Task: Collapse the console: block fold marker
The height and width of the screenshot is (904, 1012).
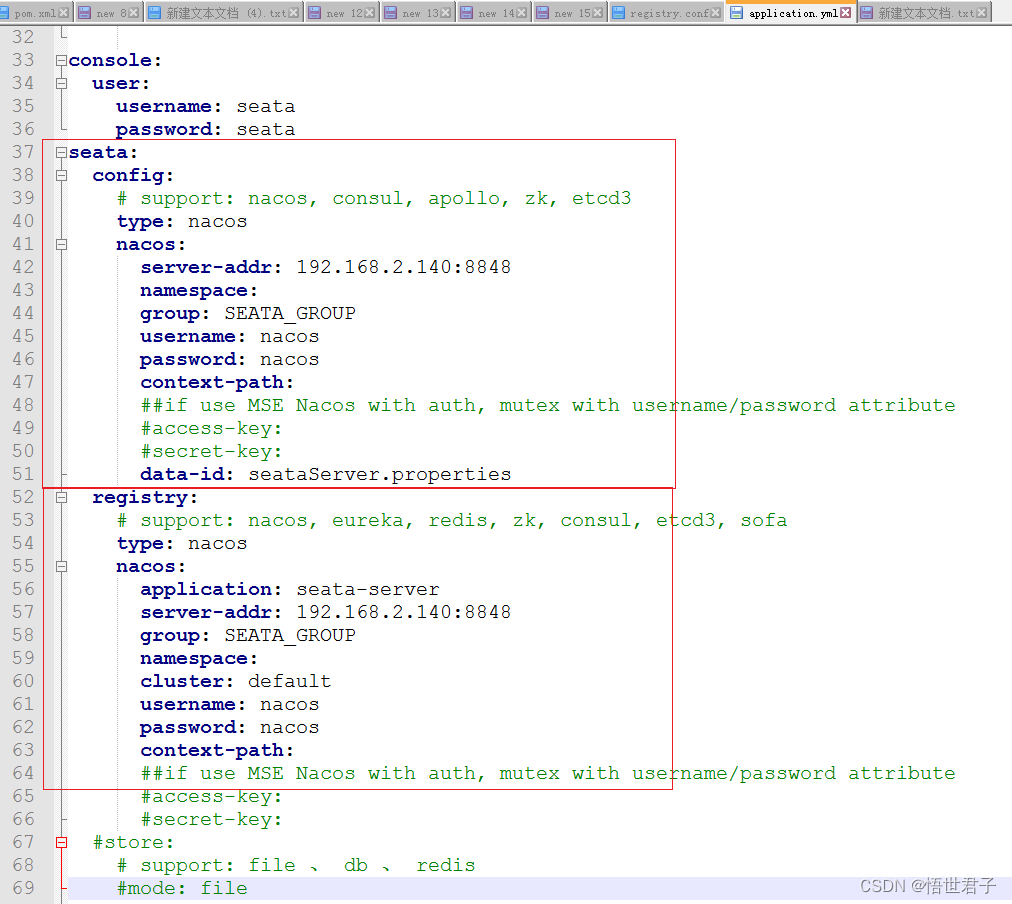Action: tap(61, 61)
